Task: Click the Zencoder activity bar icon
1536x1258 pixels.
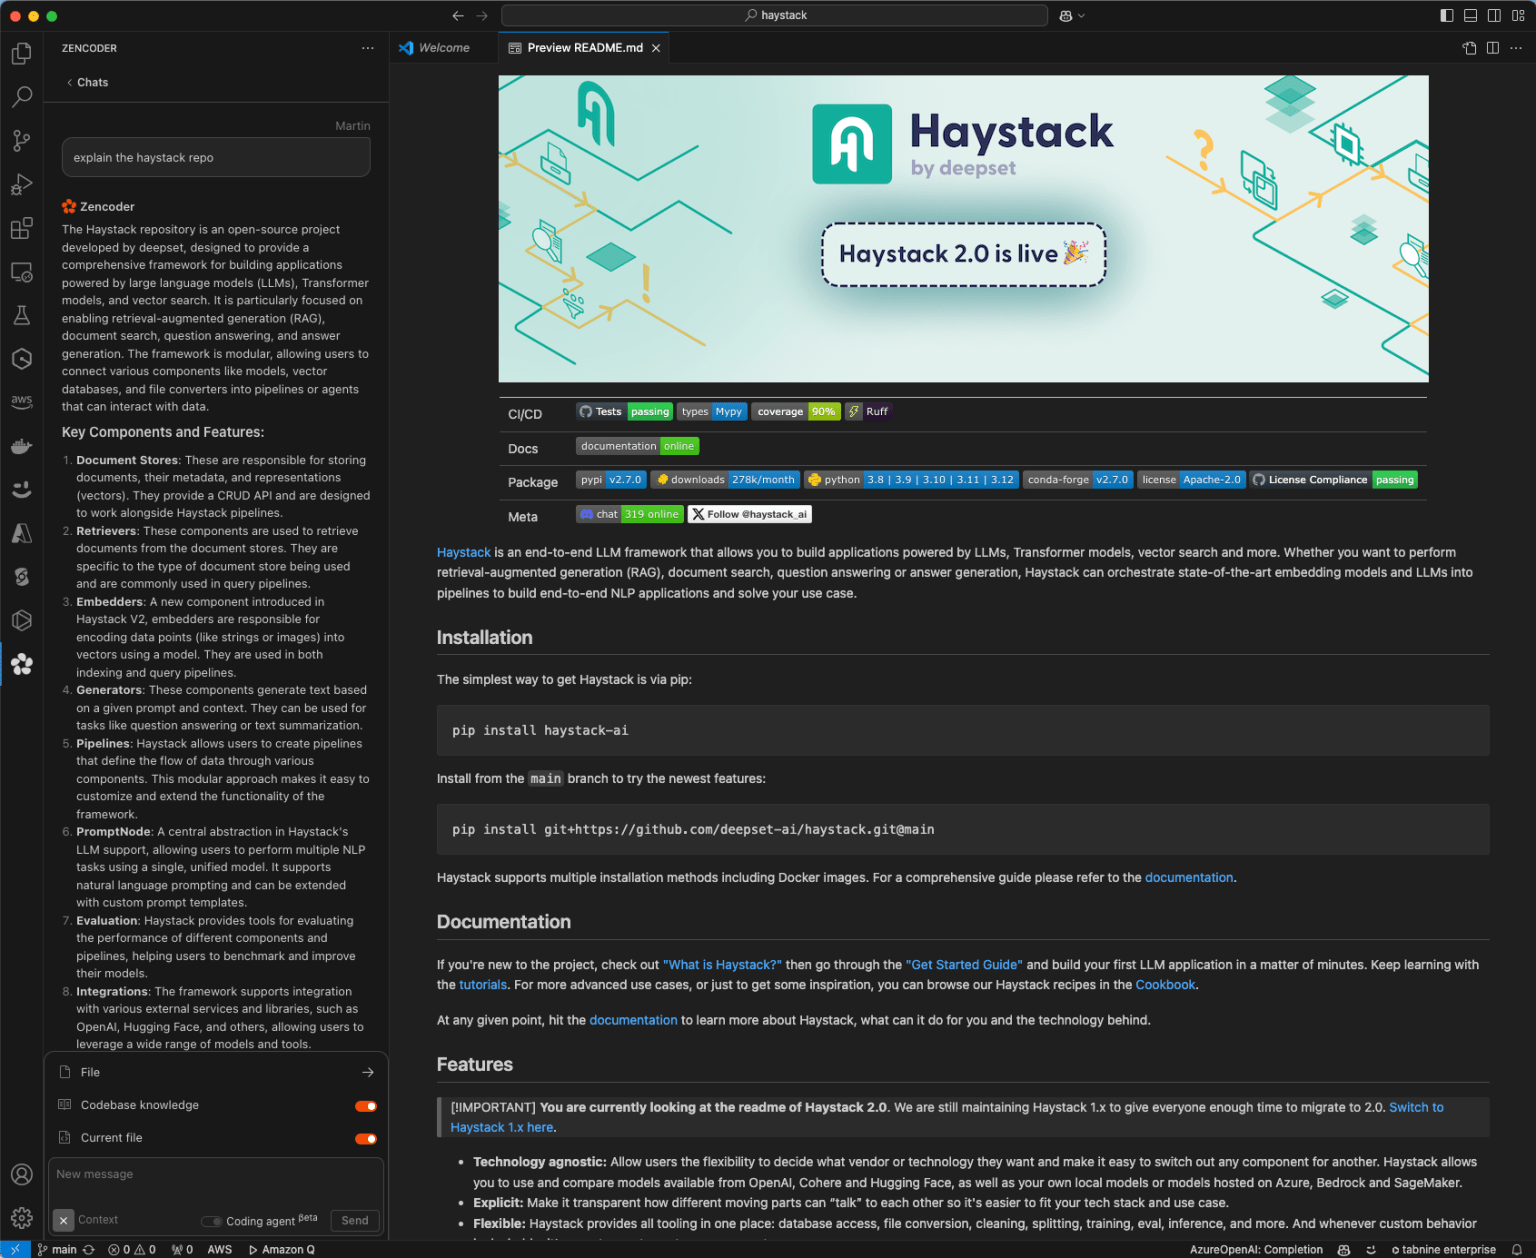Action: point(21,664)
